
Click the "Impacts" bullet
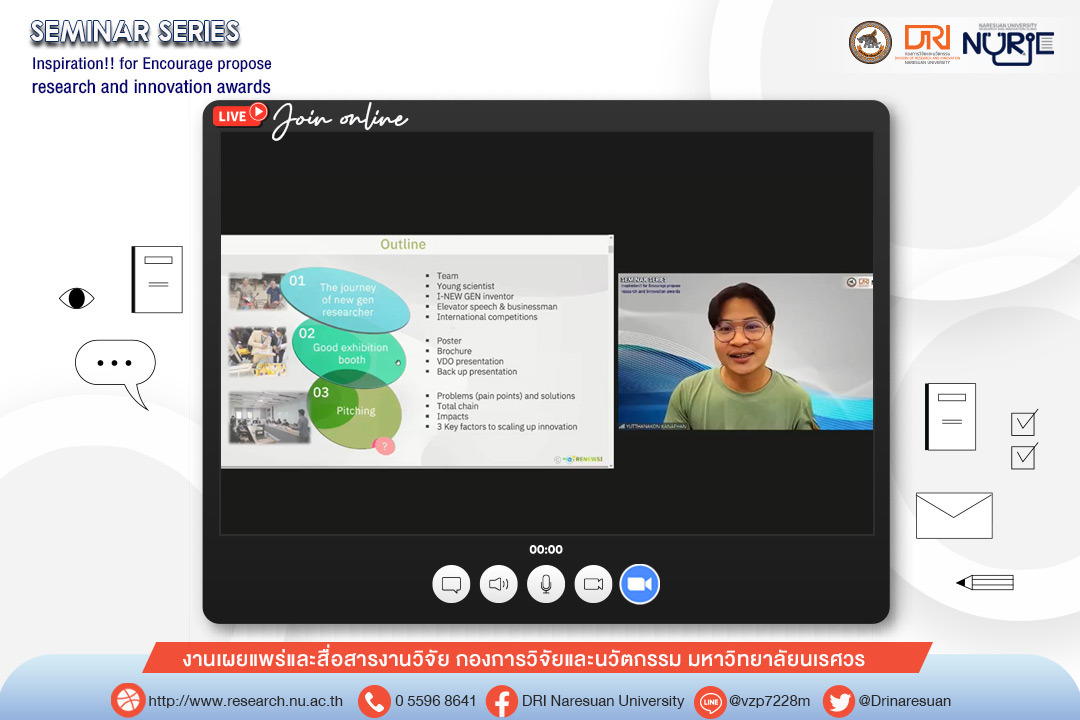click(x=453, y=416)
